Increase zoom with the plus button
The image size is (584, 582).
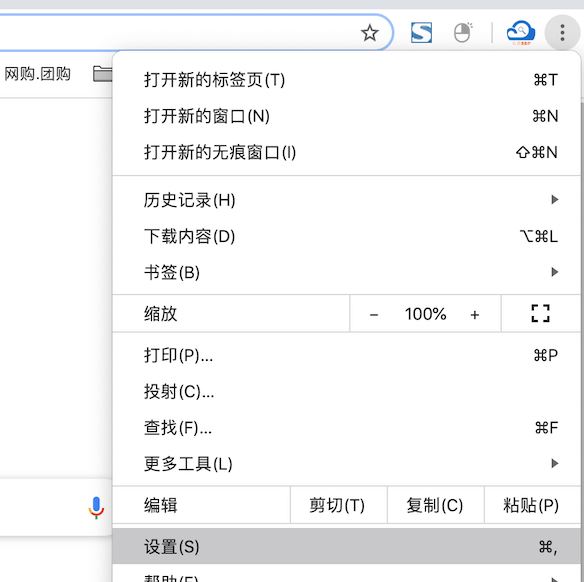tap(474, 315)
